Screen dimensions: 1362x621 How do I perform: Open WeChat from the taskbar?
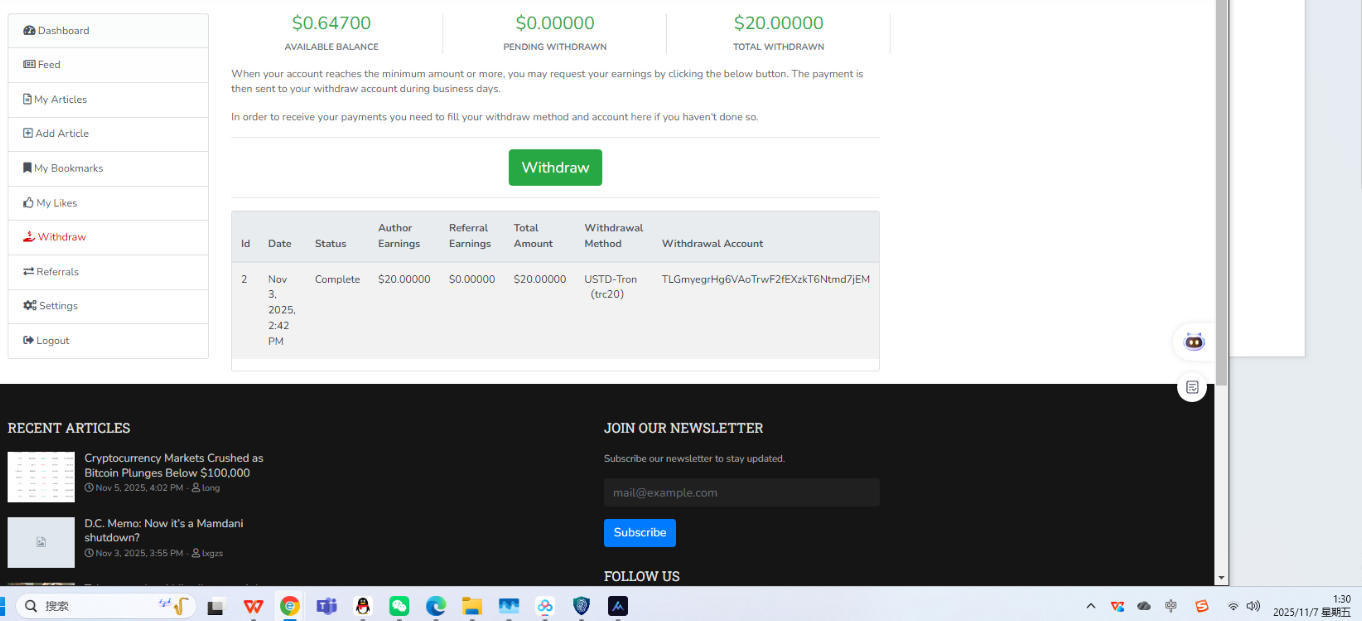pos(399,606)
